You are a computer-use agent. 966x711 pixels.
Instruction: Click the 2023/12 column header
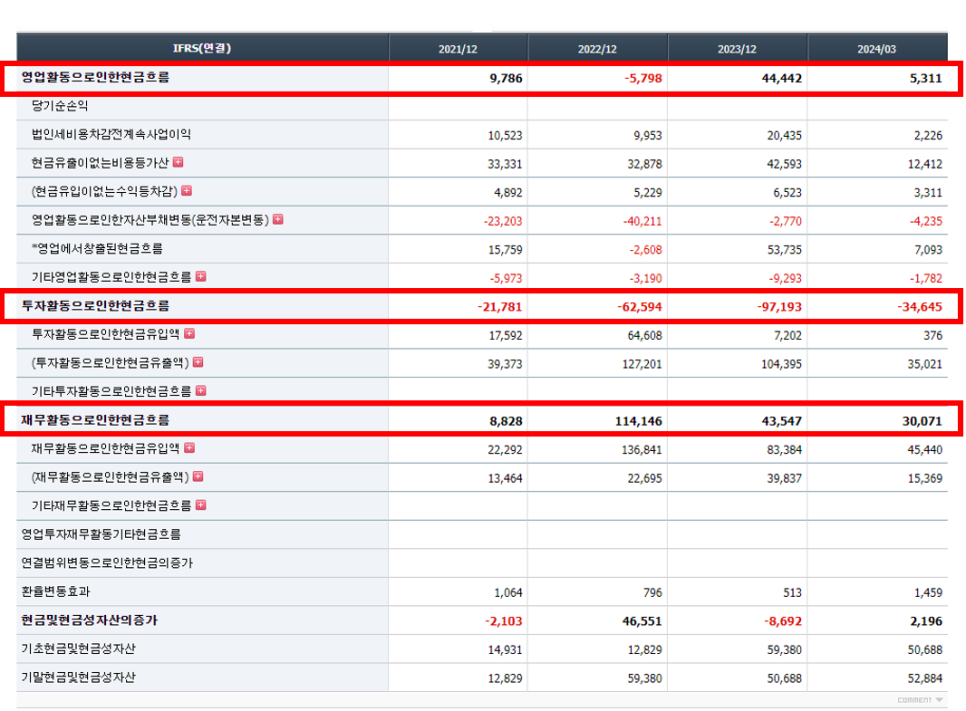point(737,49)
